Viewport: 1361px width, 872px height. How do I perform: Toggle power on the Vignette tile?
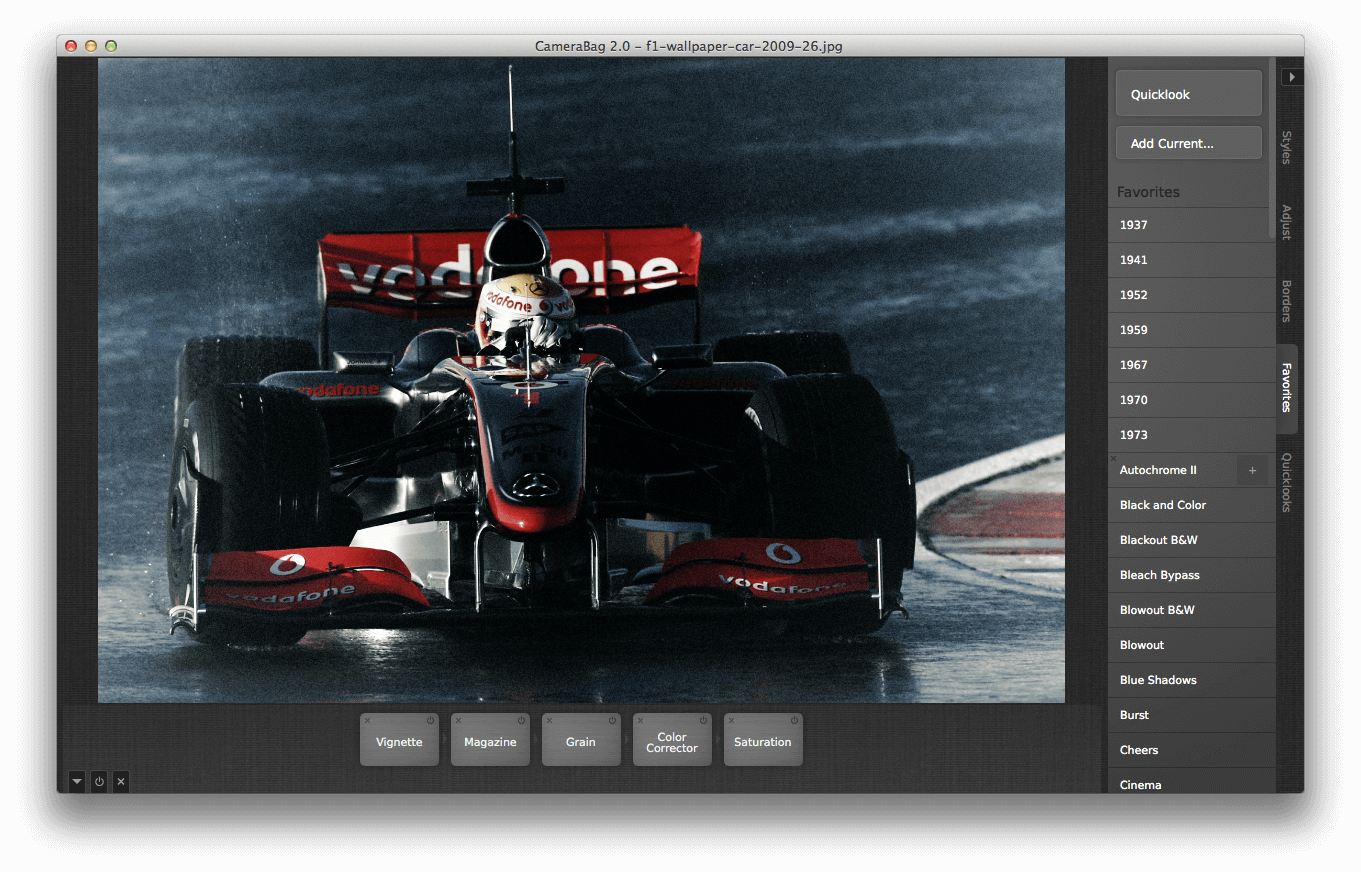[x=431, y=721]
